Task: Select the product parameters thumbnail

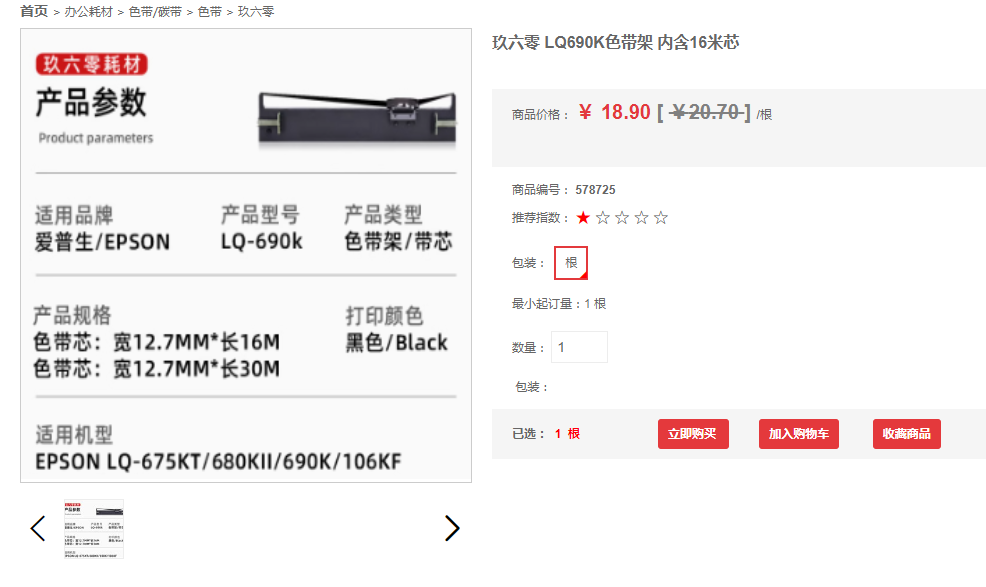Action: [94, 529]
